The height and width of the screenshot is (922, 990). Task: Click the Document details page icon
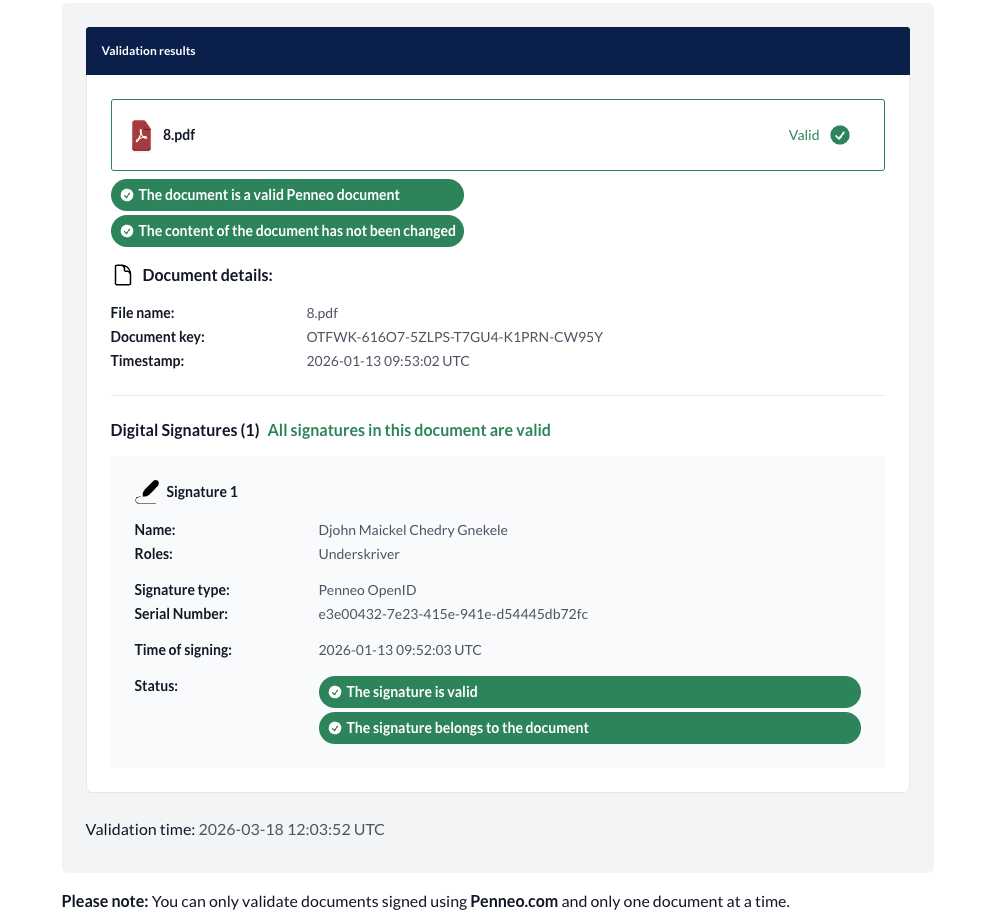[122, 275]
